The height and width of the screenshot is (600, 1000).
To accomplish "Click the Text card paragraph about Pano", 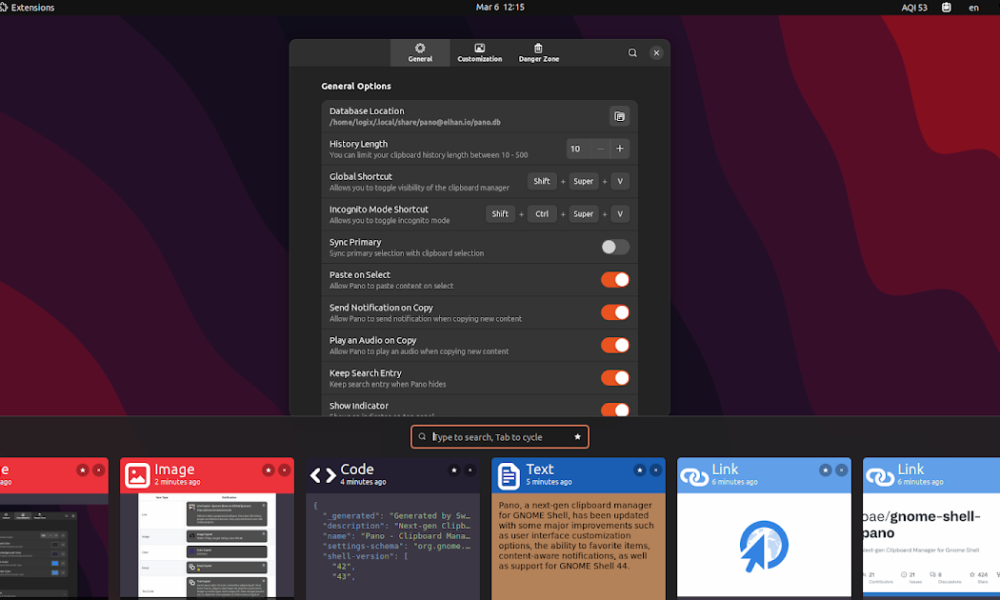I will pyautogui.click(x=577, y=535).
